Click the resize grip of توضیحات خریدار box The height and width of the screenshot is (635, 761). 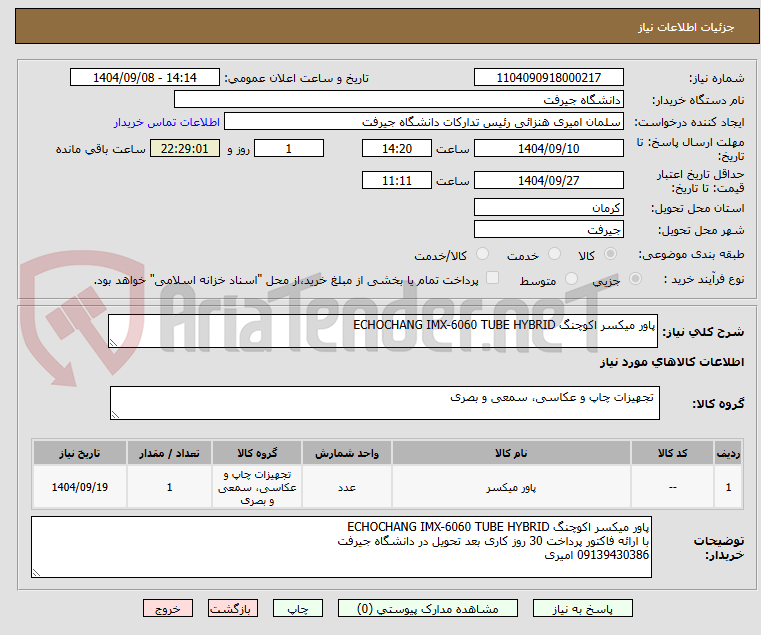[x=36, y=573]
